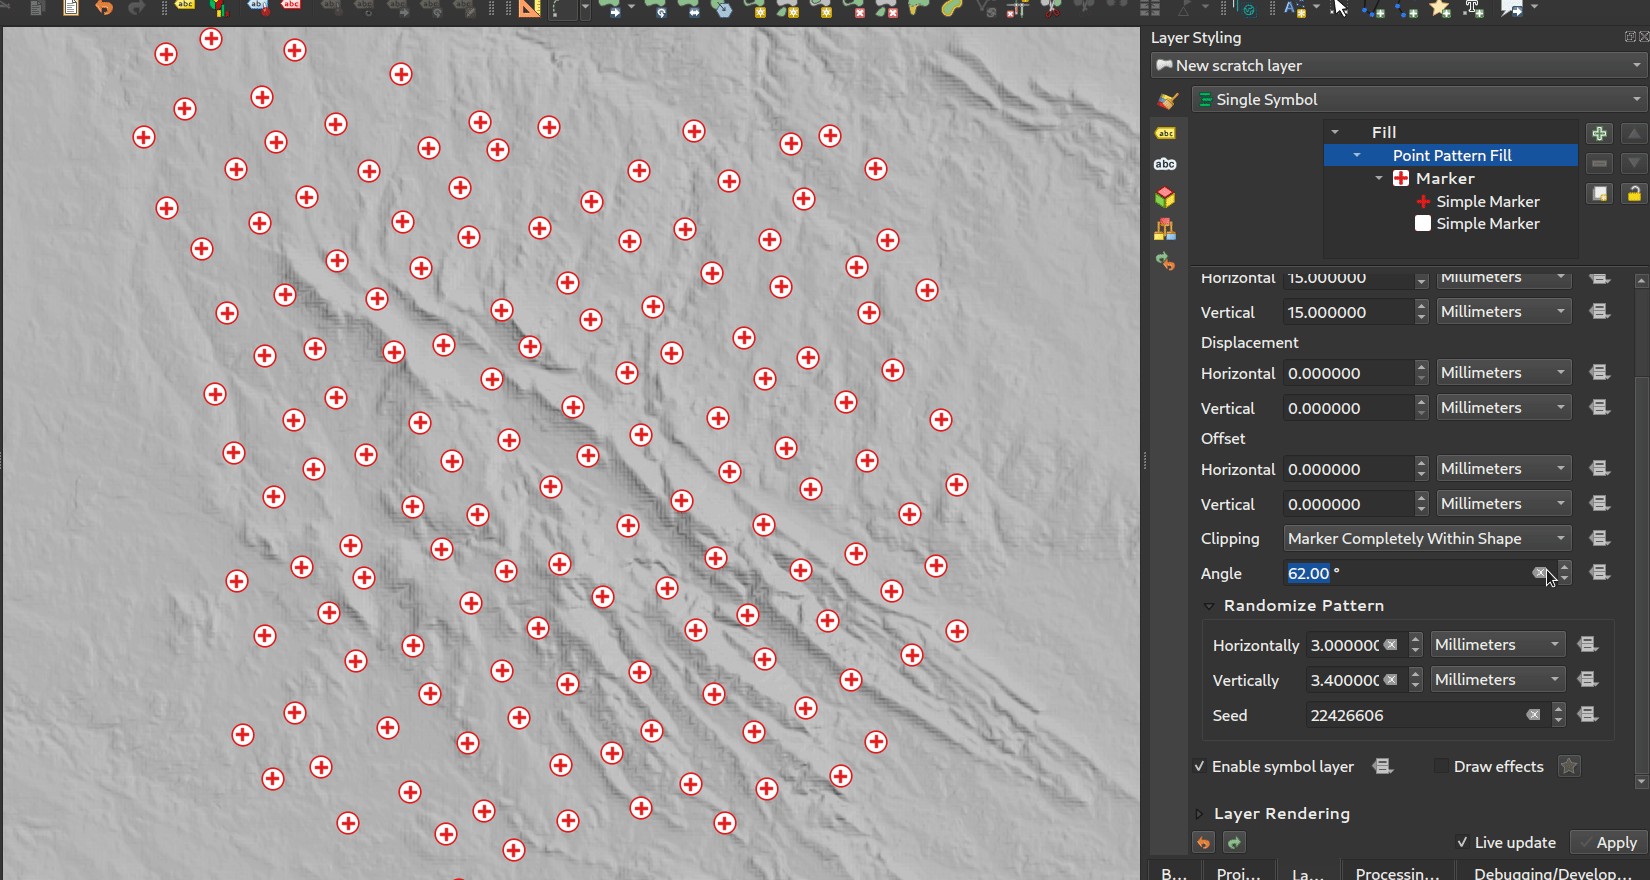This screenshot has width=1650, height=880.
Task: Switch to the Processing tab
Action: point(1397,873)
